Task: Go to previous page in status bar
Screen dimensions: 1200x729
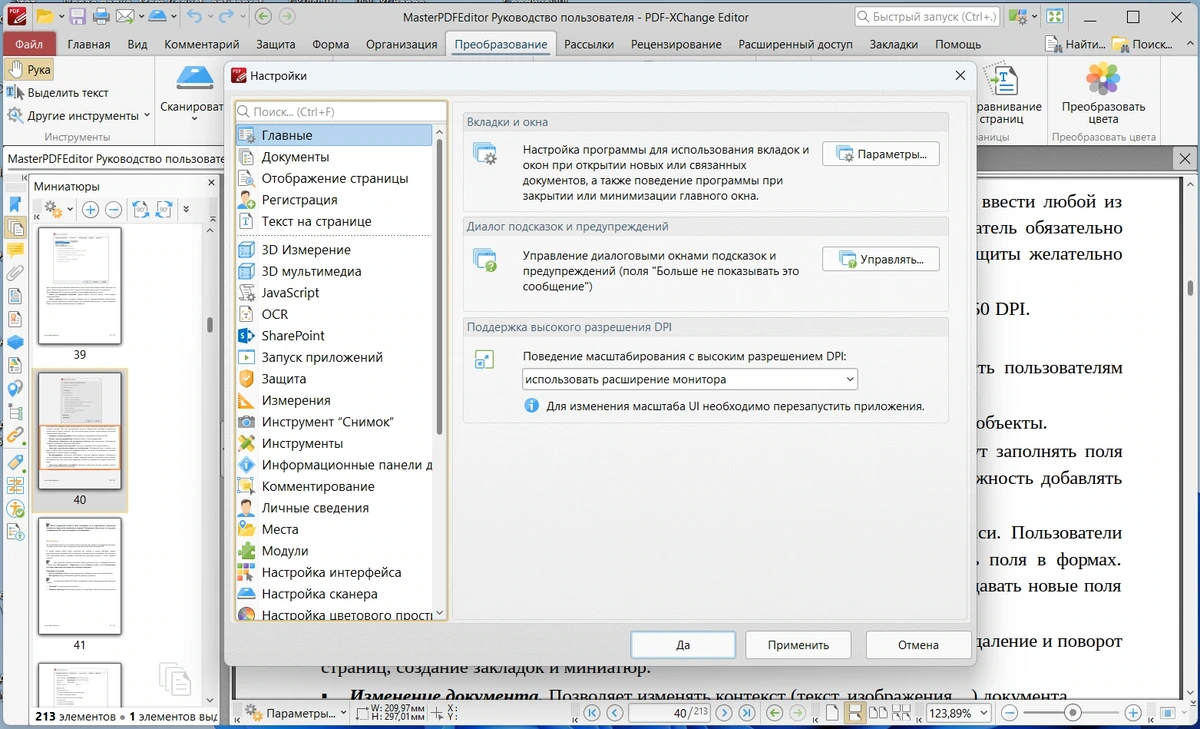Action: (x=614, y=713)
